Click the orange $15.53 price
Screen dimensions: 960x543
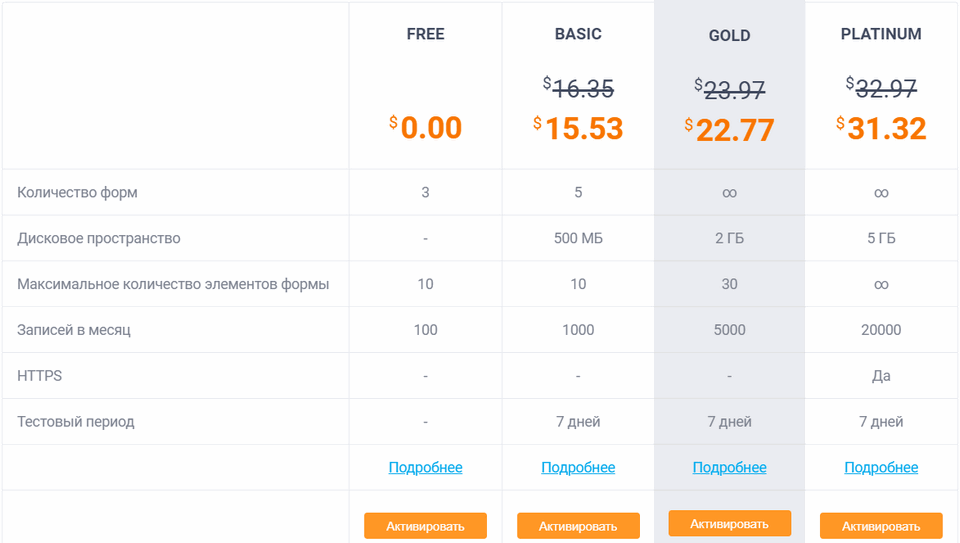tap(578, 129)
